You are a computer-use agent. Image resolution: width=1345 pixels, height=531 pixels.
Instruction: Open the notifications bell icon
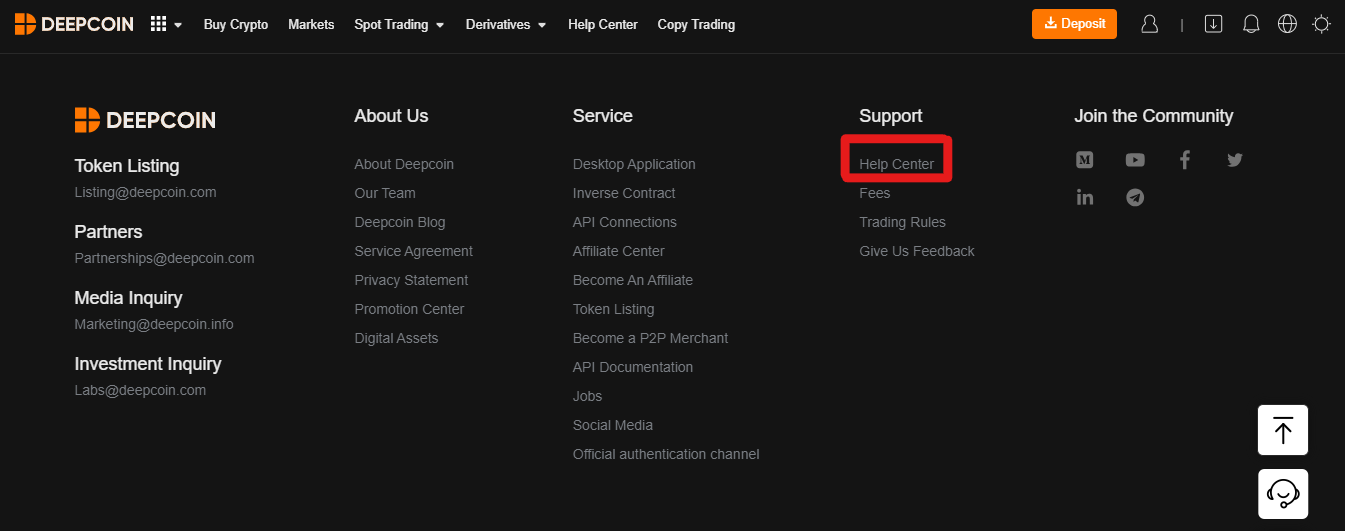[1251, 24]
